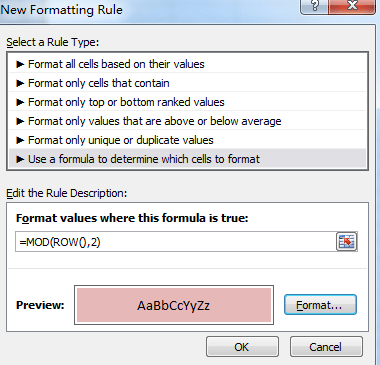Screen dimensions: 380x365
Task: Select Use a formula to determine cells
Action: tap(187, 159)
